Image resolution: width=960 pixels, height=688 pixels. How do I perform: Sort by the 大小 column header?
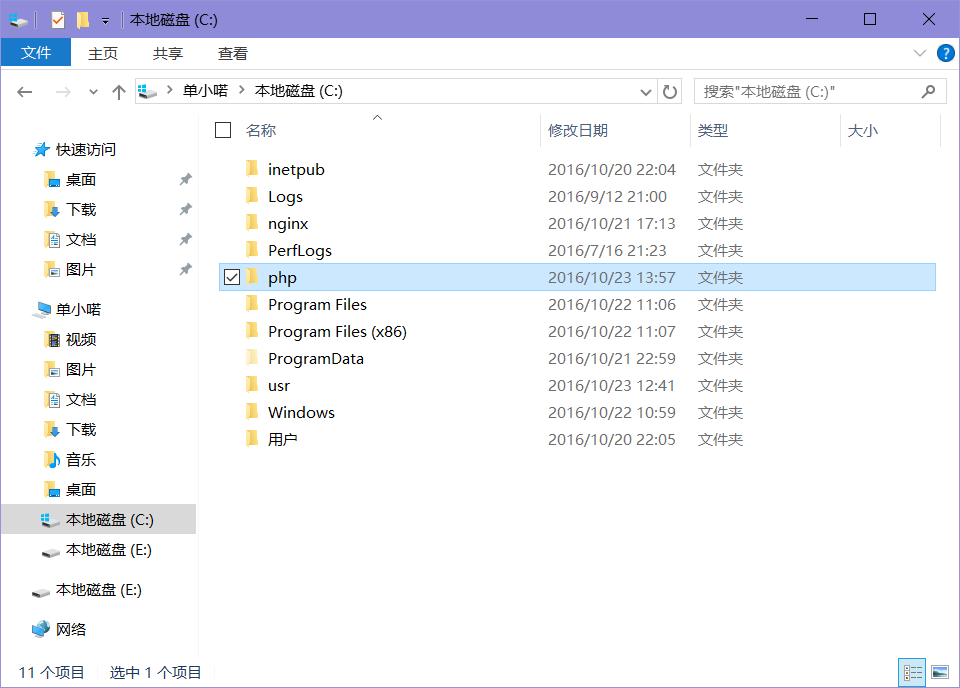point(863,130)
